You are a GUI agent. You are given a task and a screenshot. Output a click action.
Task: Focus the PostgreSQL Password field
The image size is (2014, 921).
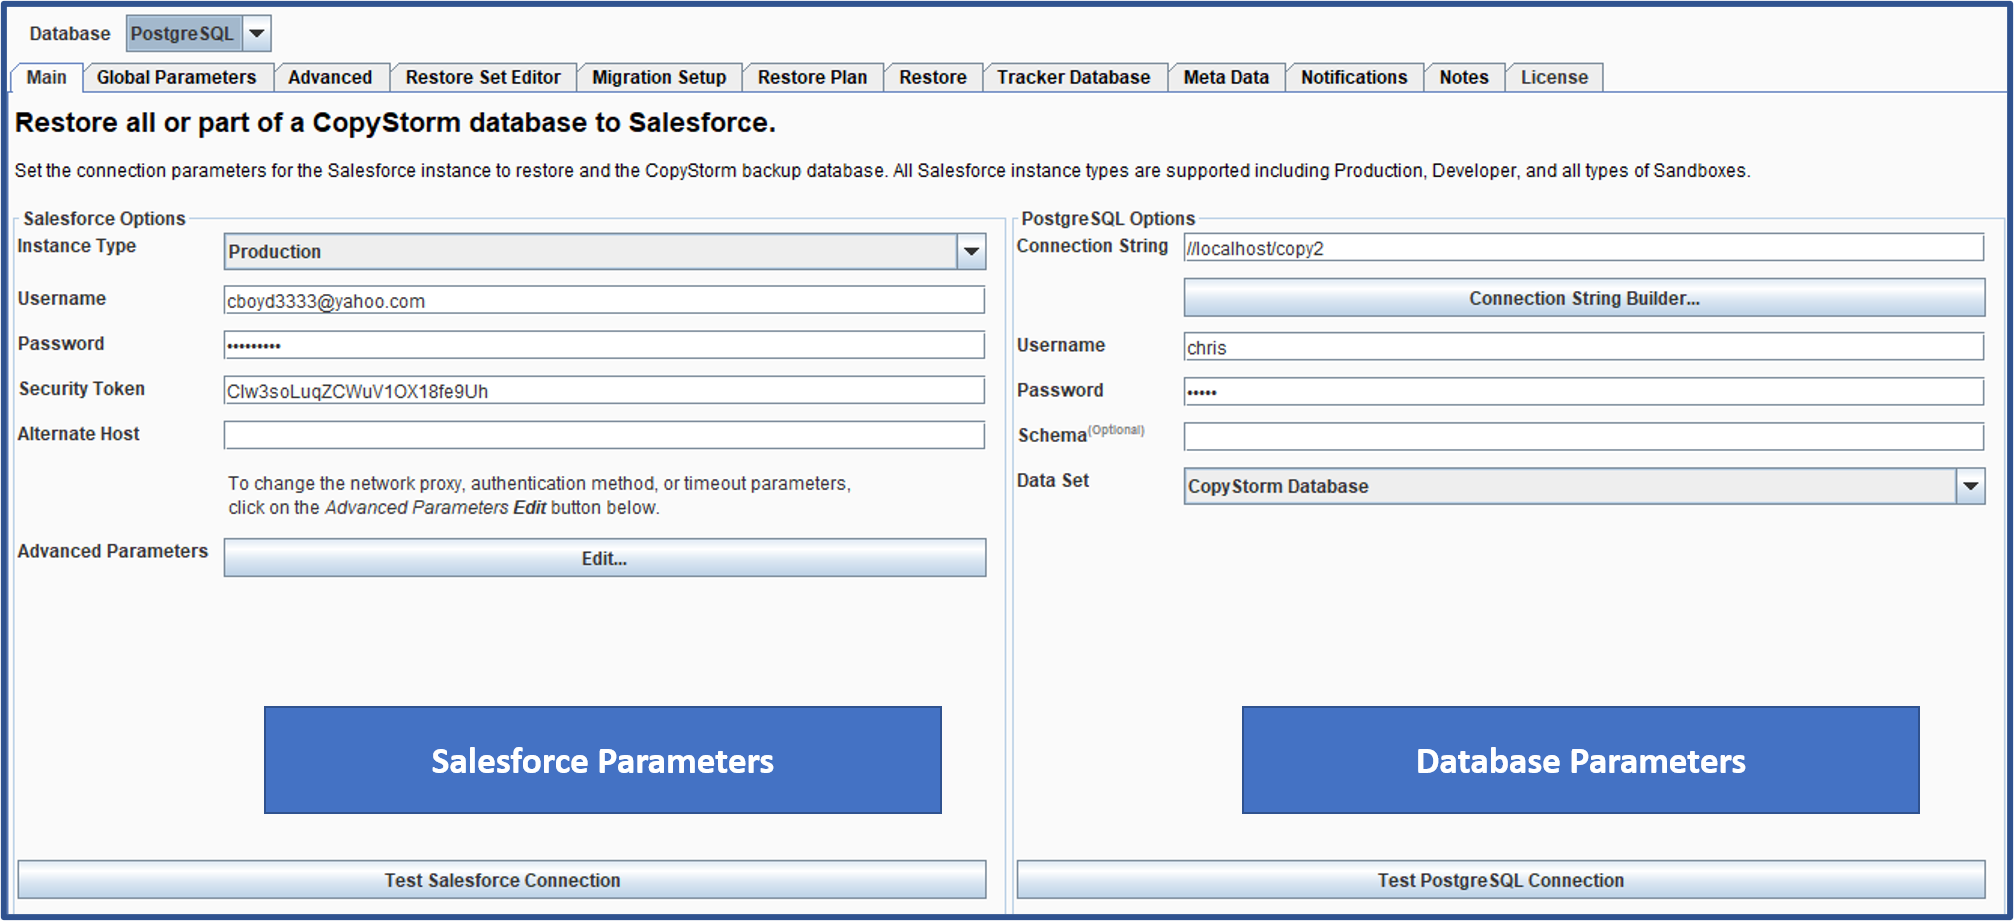1584,391
